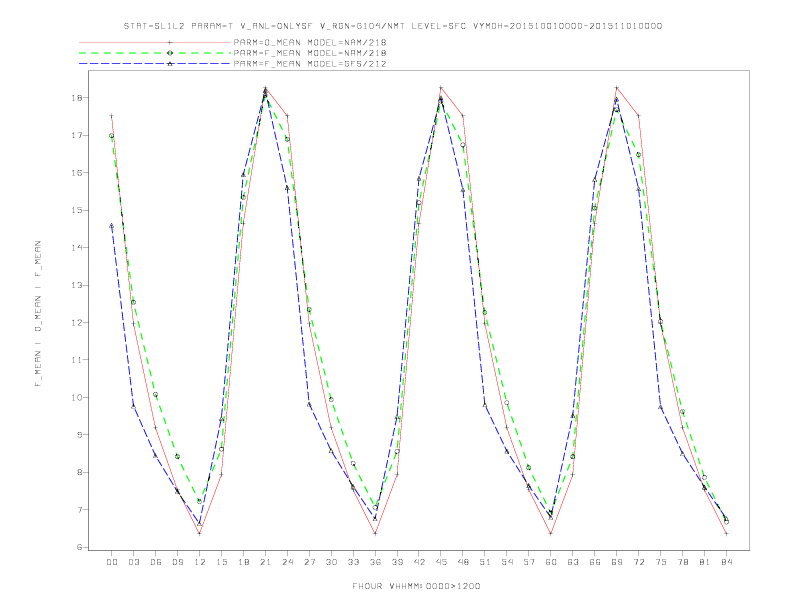Click the blue dashed legend line sample
Viewport: 792px width, 612px height.
[x=155, y=64]
